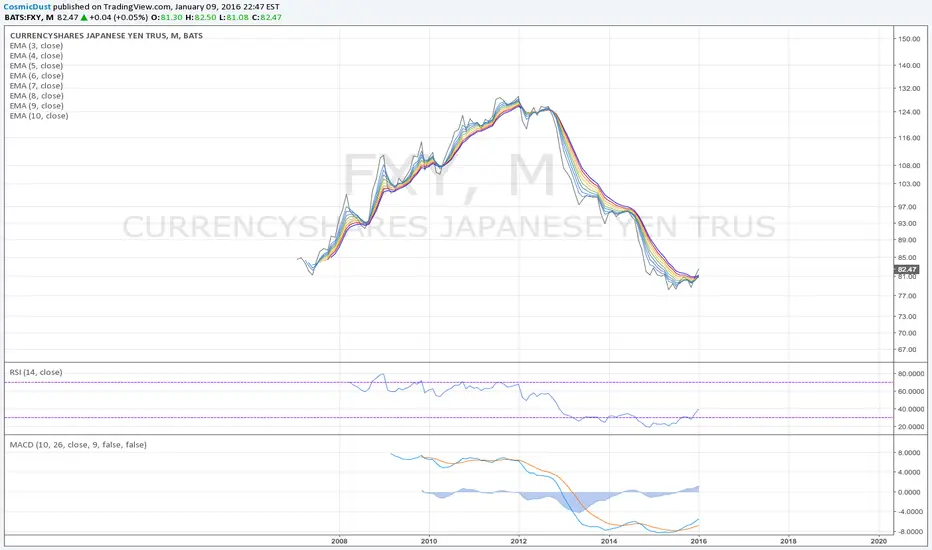Click the 150.00 price axis label
Image resolution: width=932 pixels, height=550 pixels.
(x=909, y=39)
